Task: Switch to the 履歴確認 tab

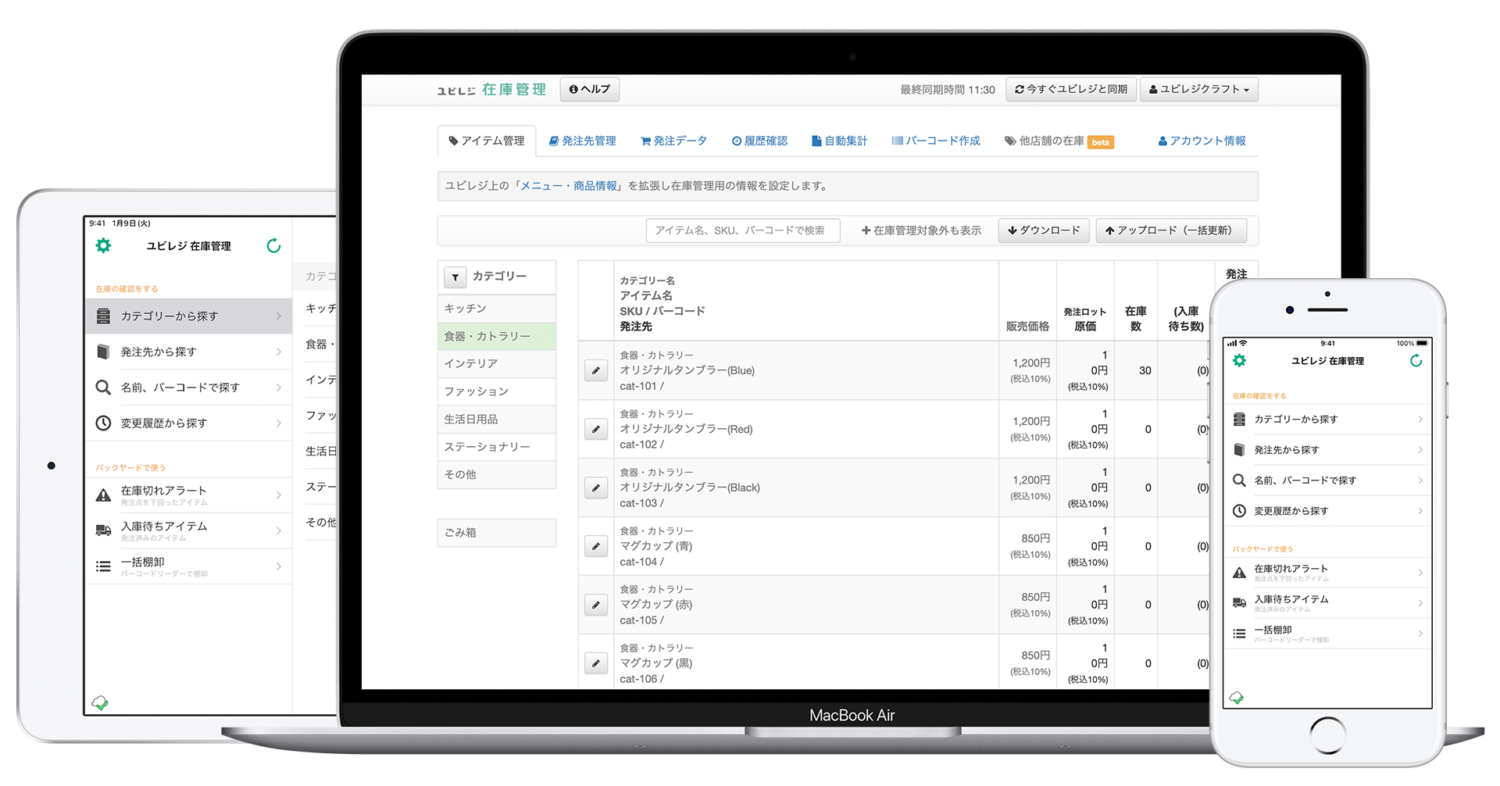Action: pyautogui.click(x=759, y=141)
